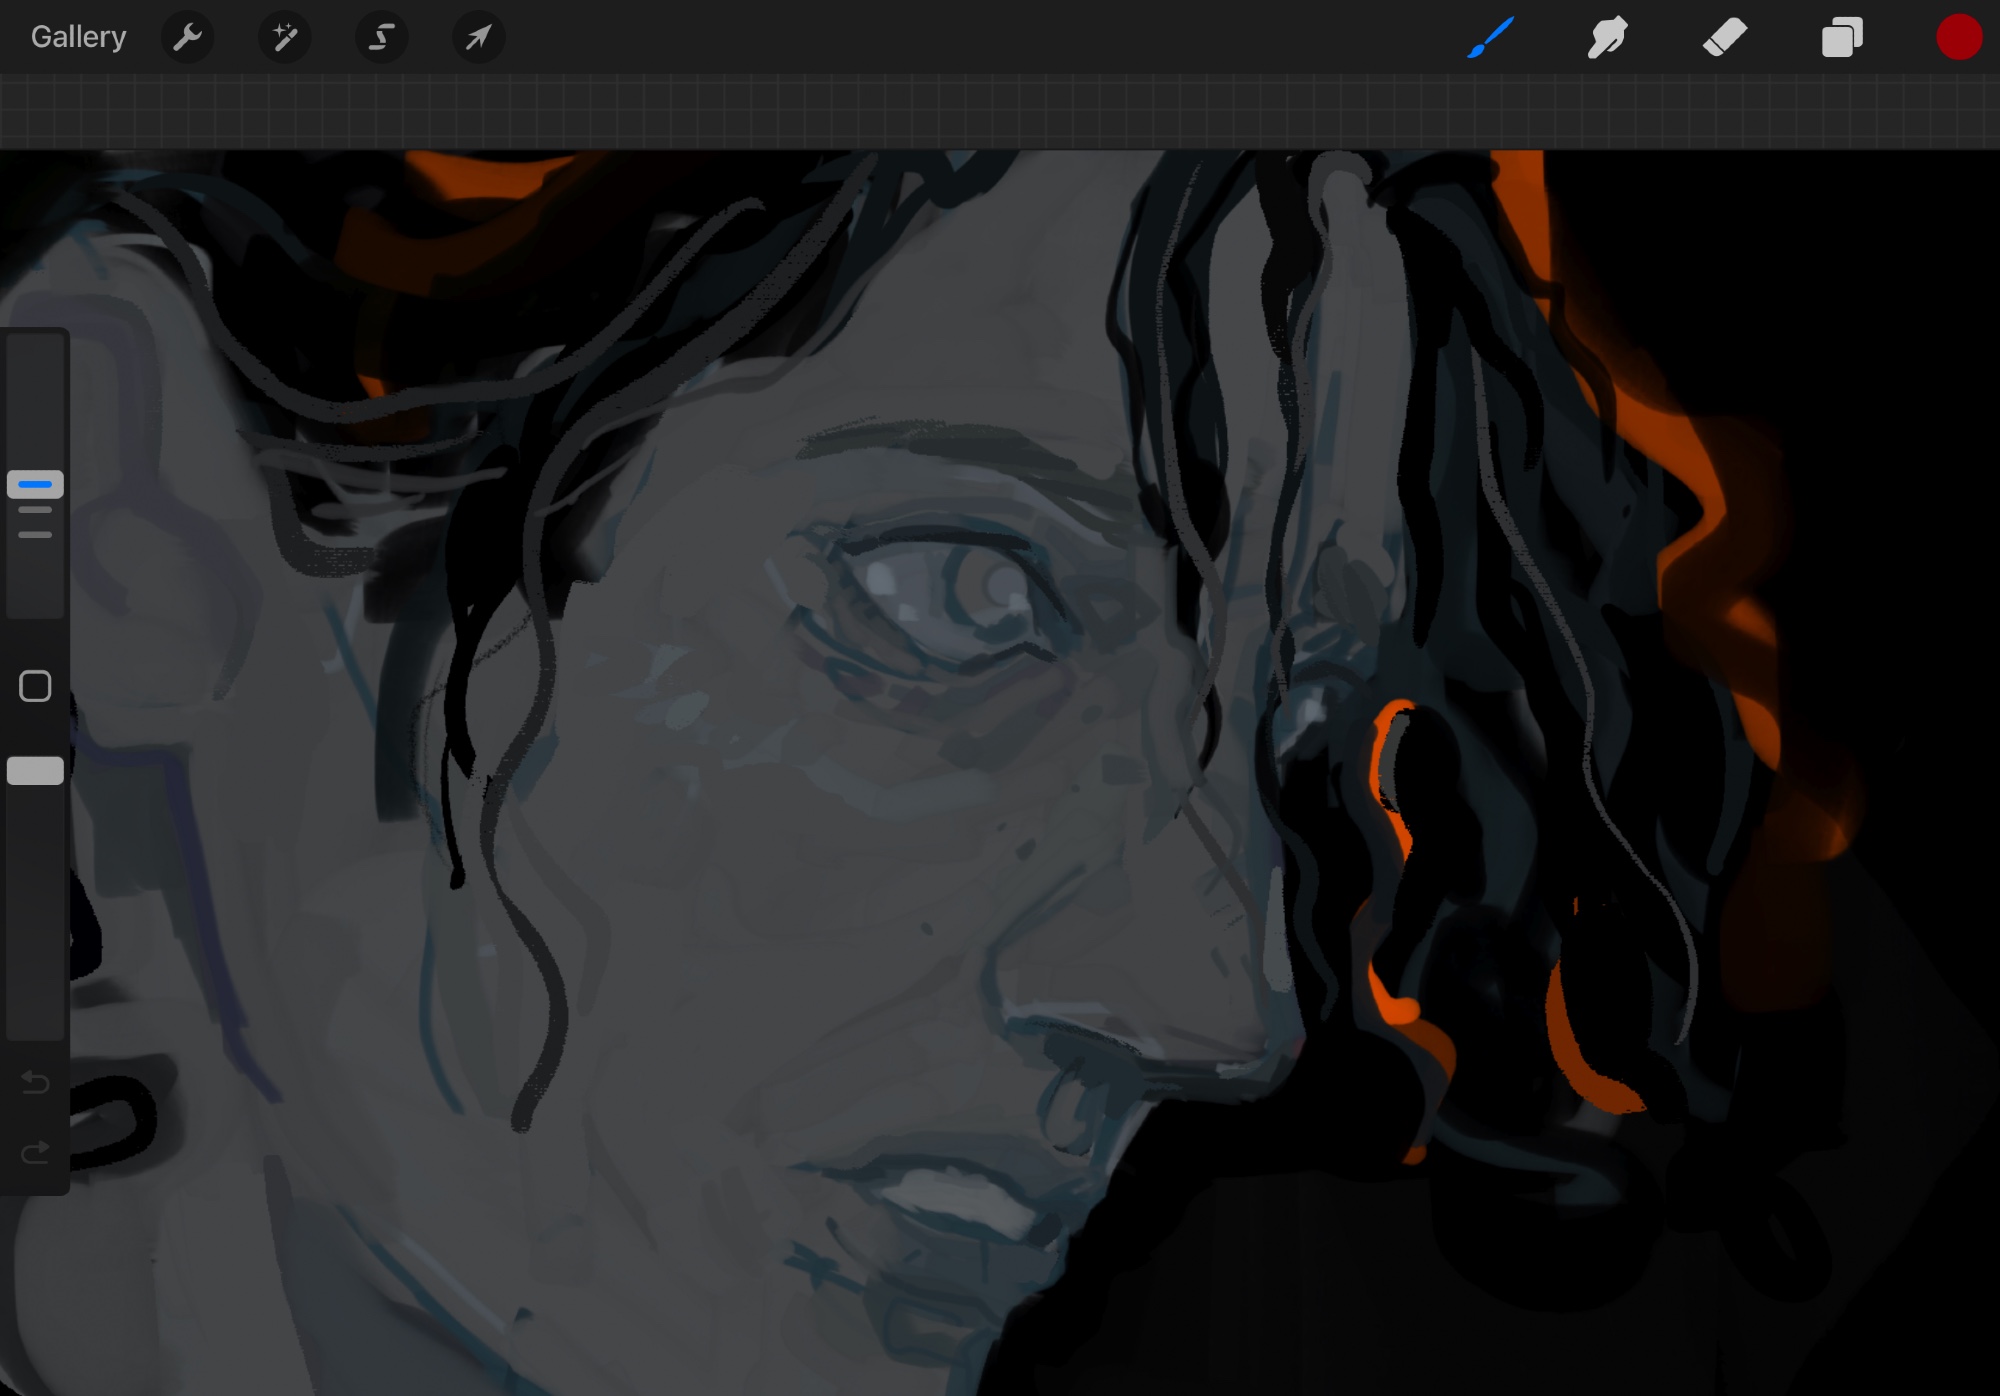This screenshot has width=2000, height=1396.
Task: Undo the last stroke with sidebar arrow
Action: point(35,1082)
